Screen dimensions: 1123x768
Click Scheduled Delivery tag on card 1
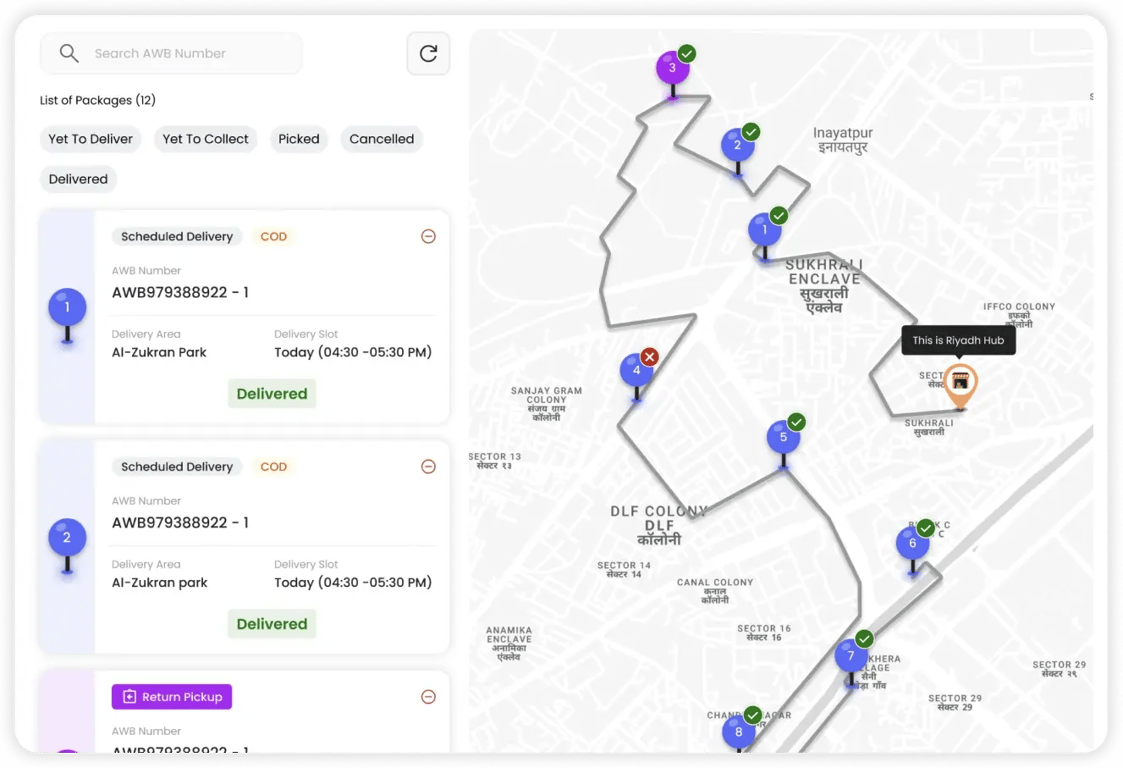pos(177,236)
